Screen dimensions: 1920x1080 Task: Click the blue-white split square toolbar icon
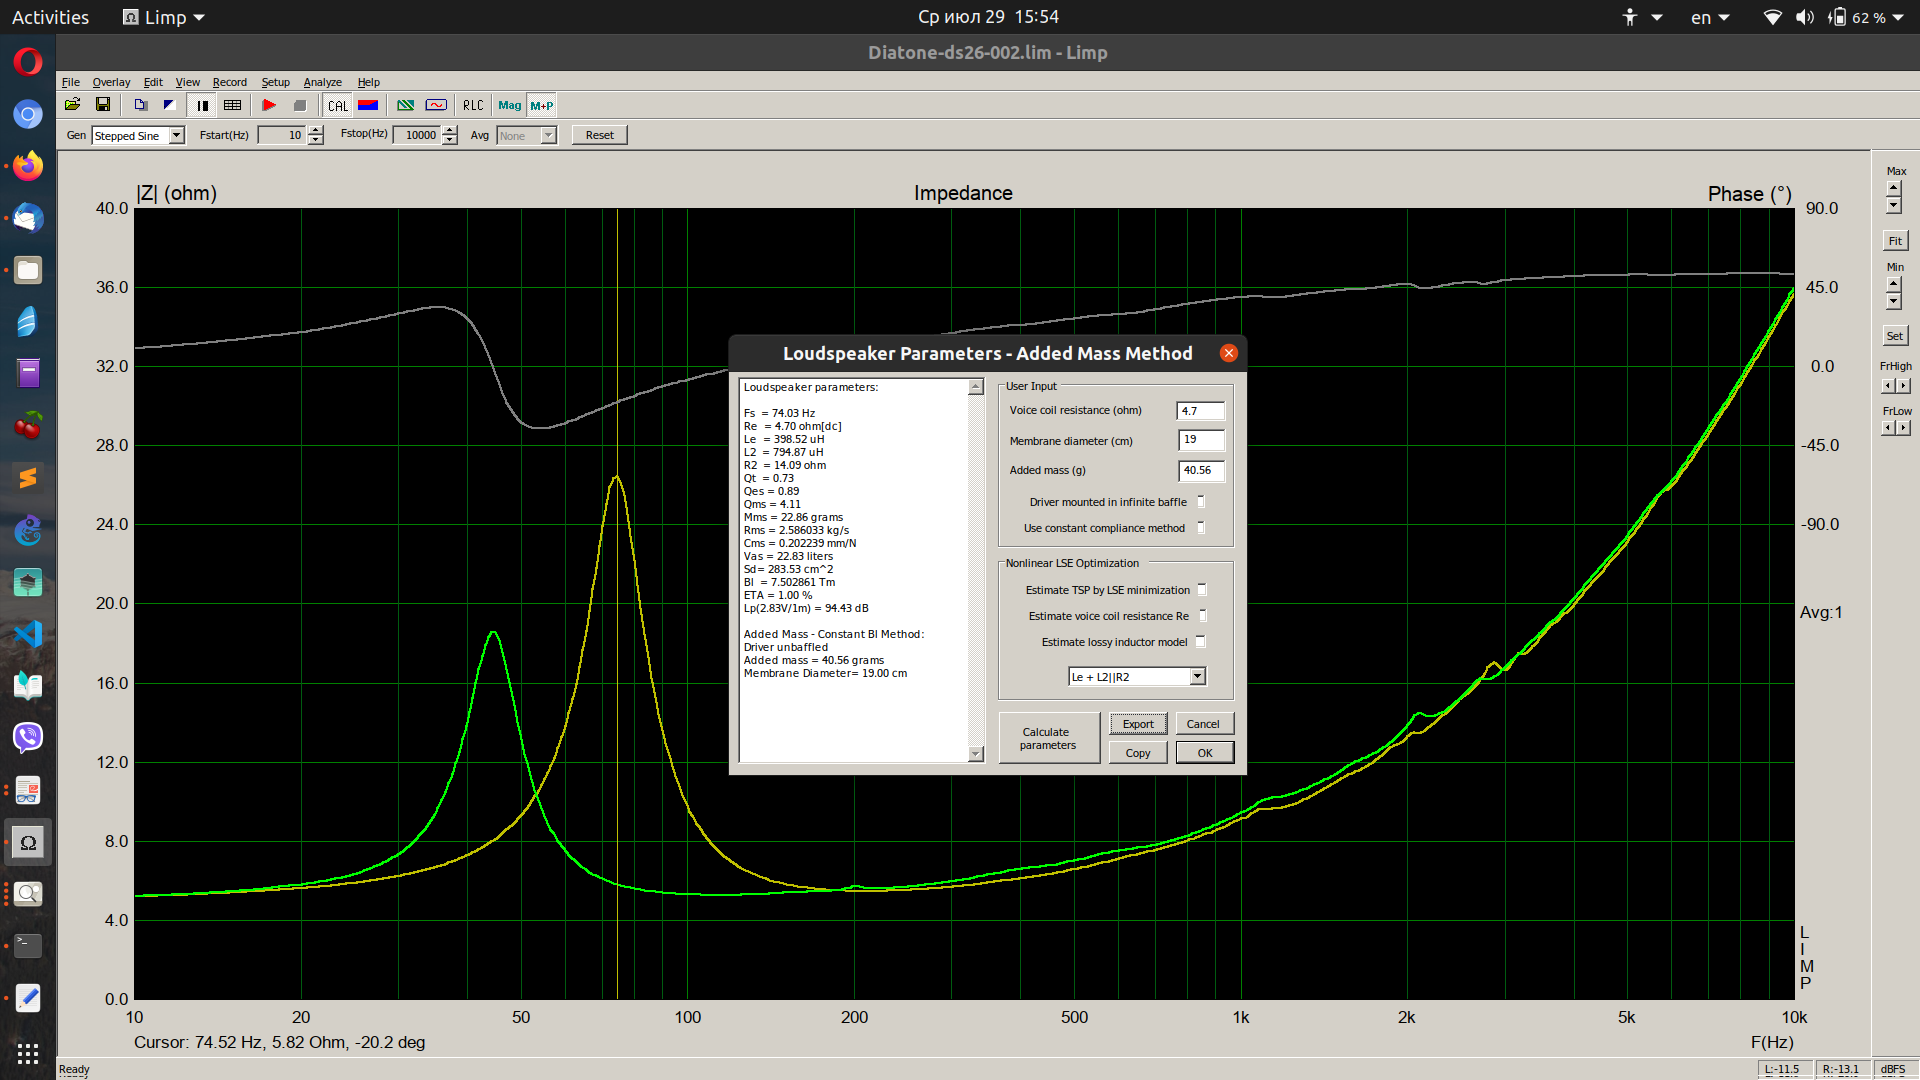click(169, 105)
